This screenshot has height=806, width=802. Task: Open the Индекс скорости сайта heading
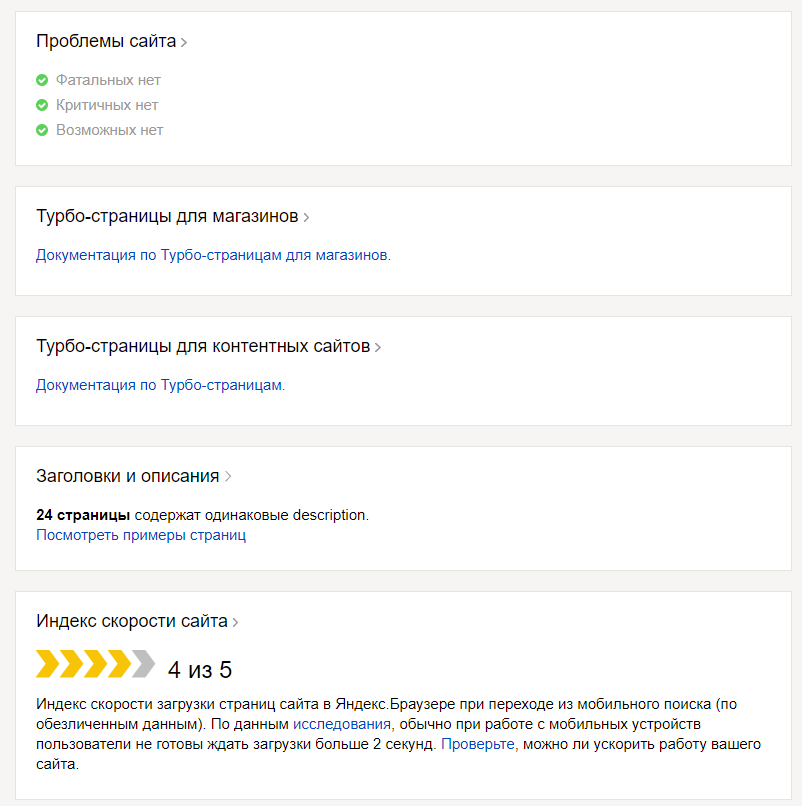point(131,621)
